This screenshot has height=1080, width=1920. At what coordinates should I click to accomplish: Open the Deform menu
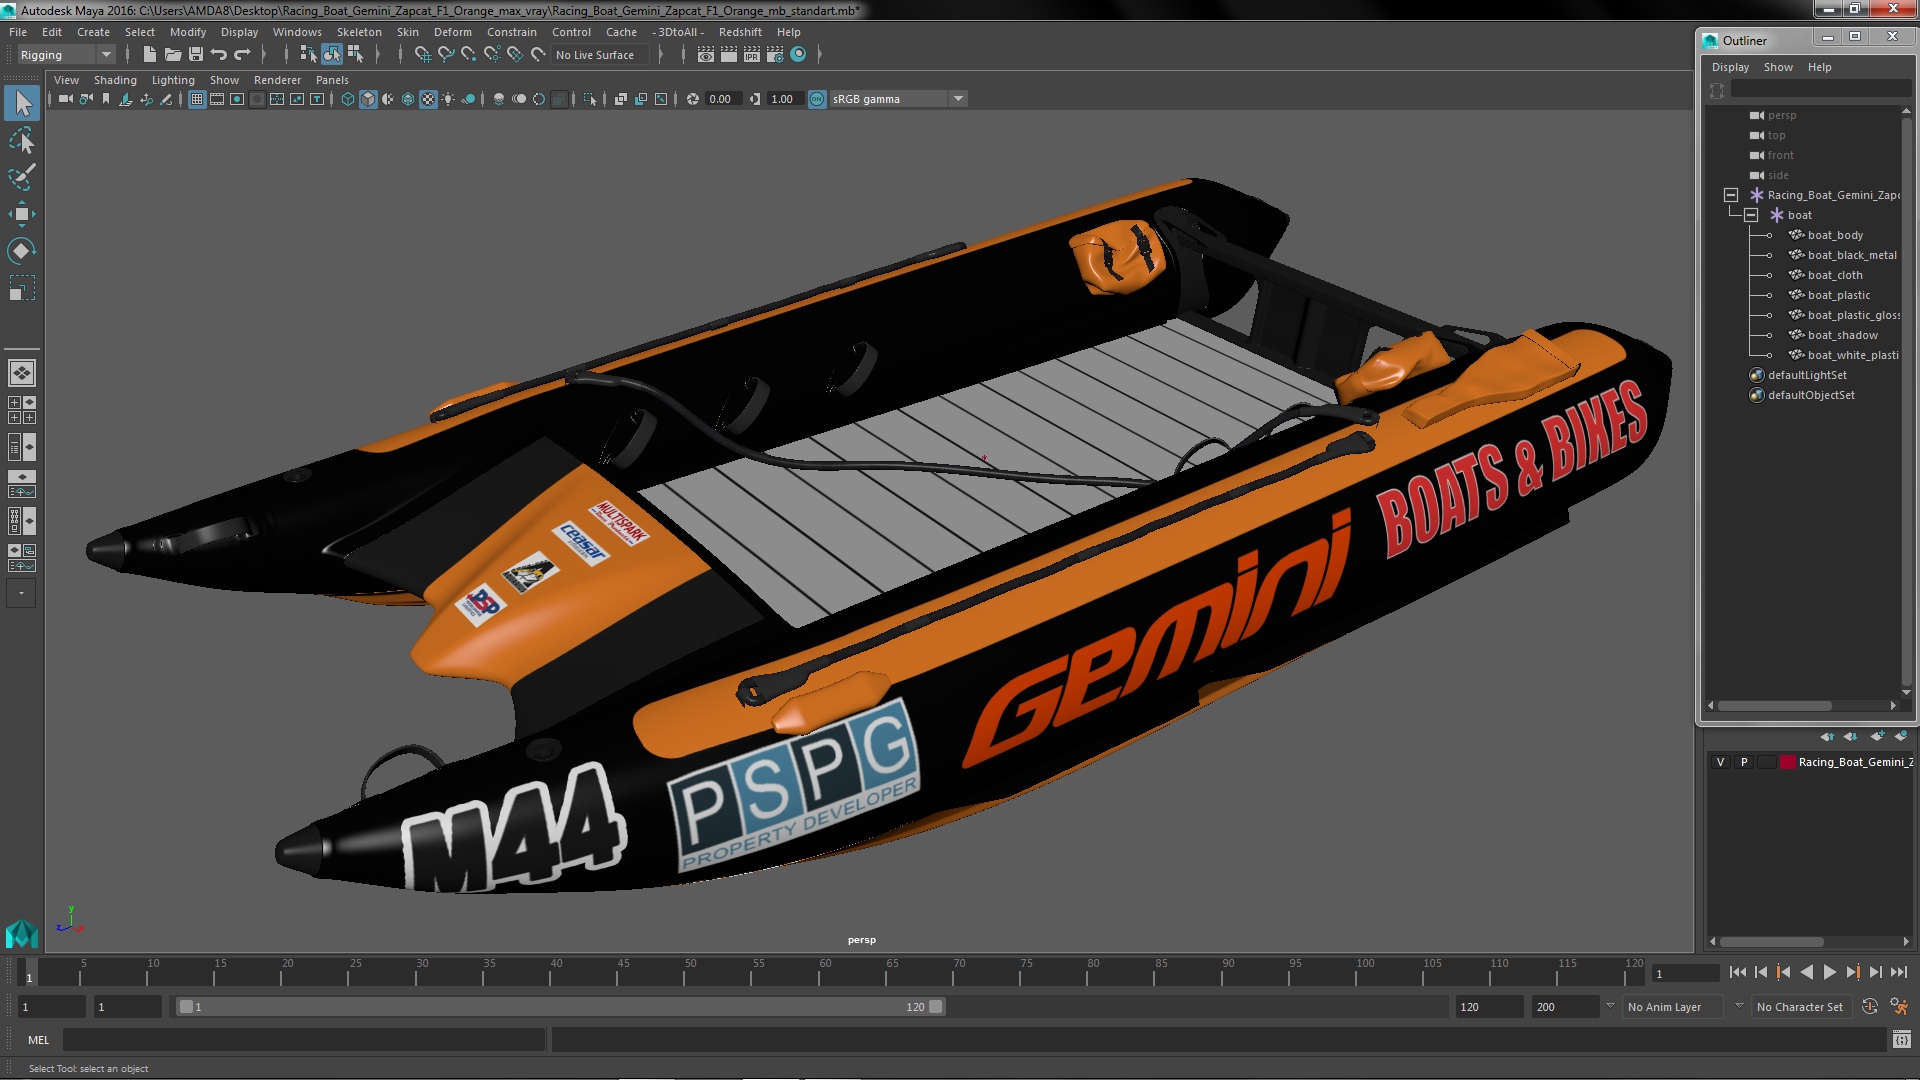click(x=452, y=32)
